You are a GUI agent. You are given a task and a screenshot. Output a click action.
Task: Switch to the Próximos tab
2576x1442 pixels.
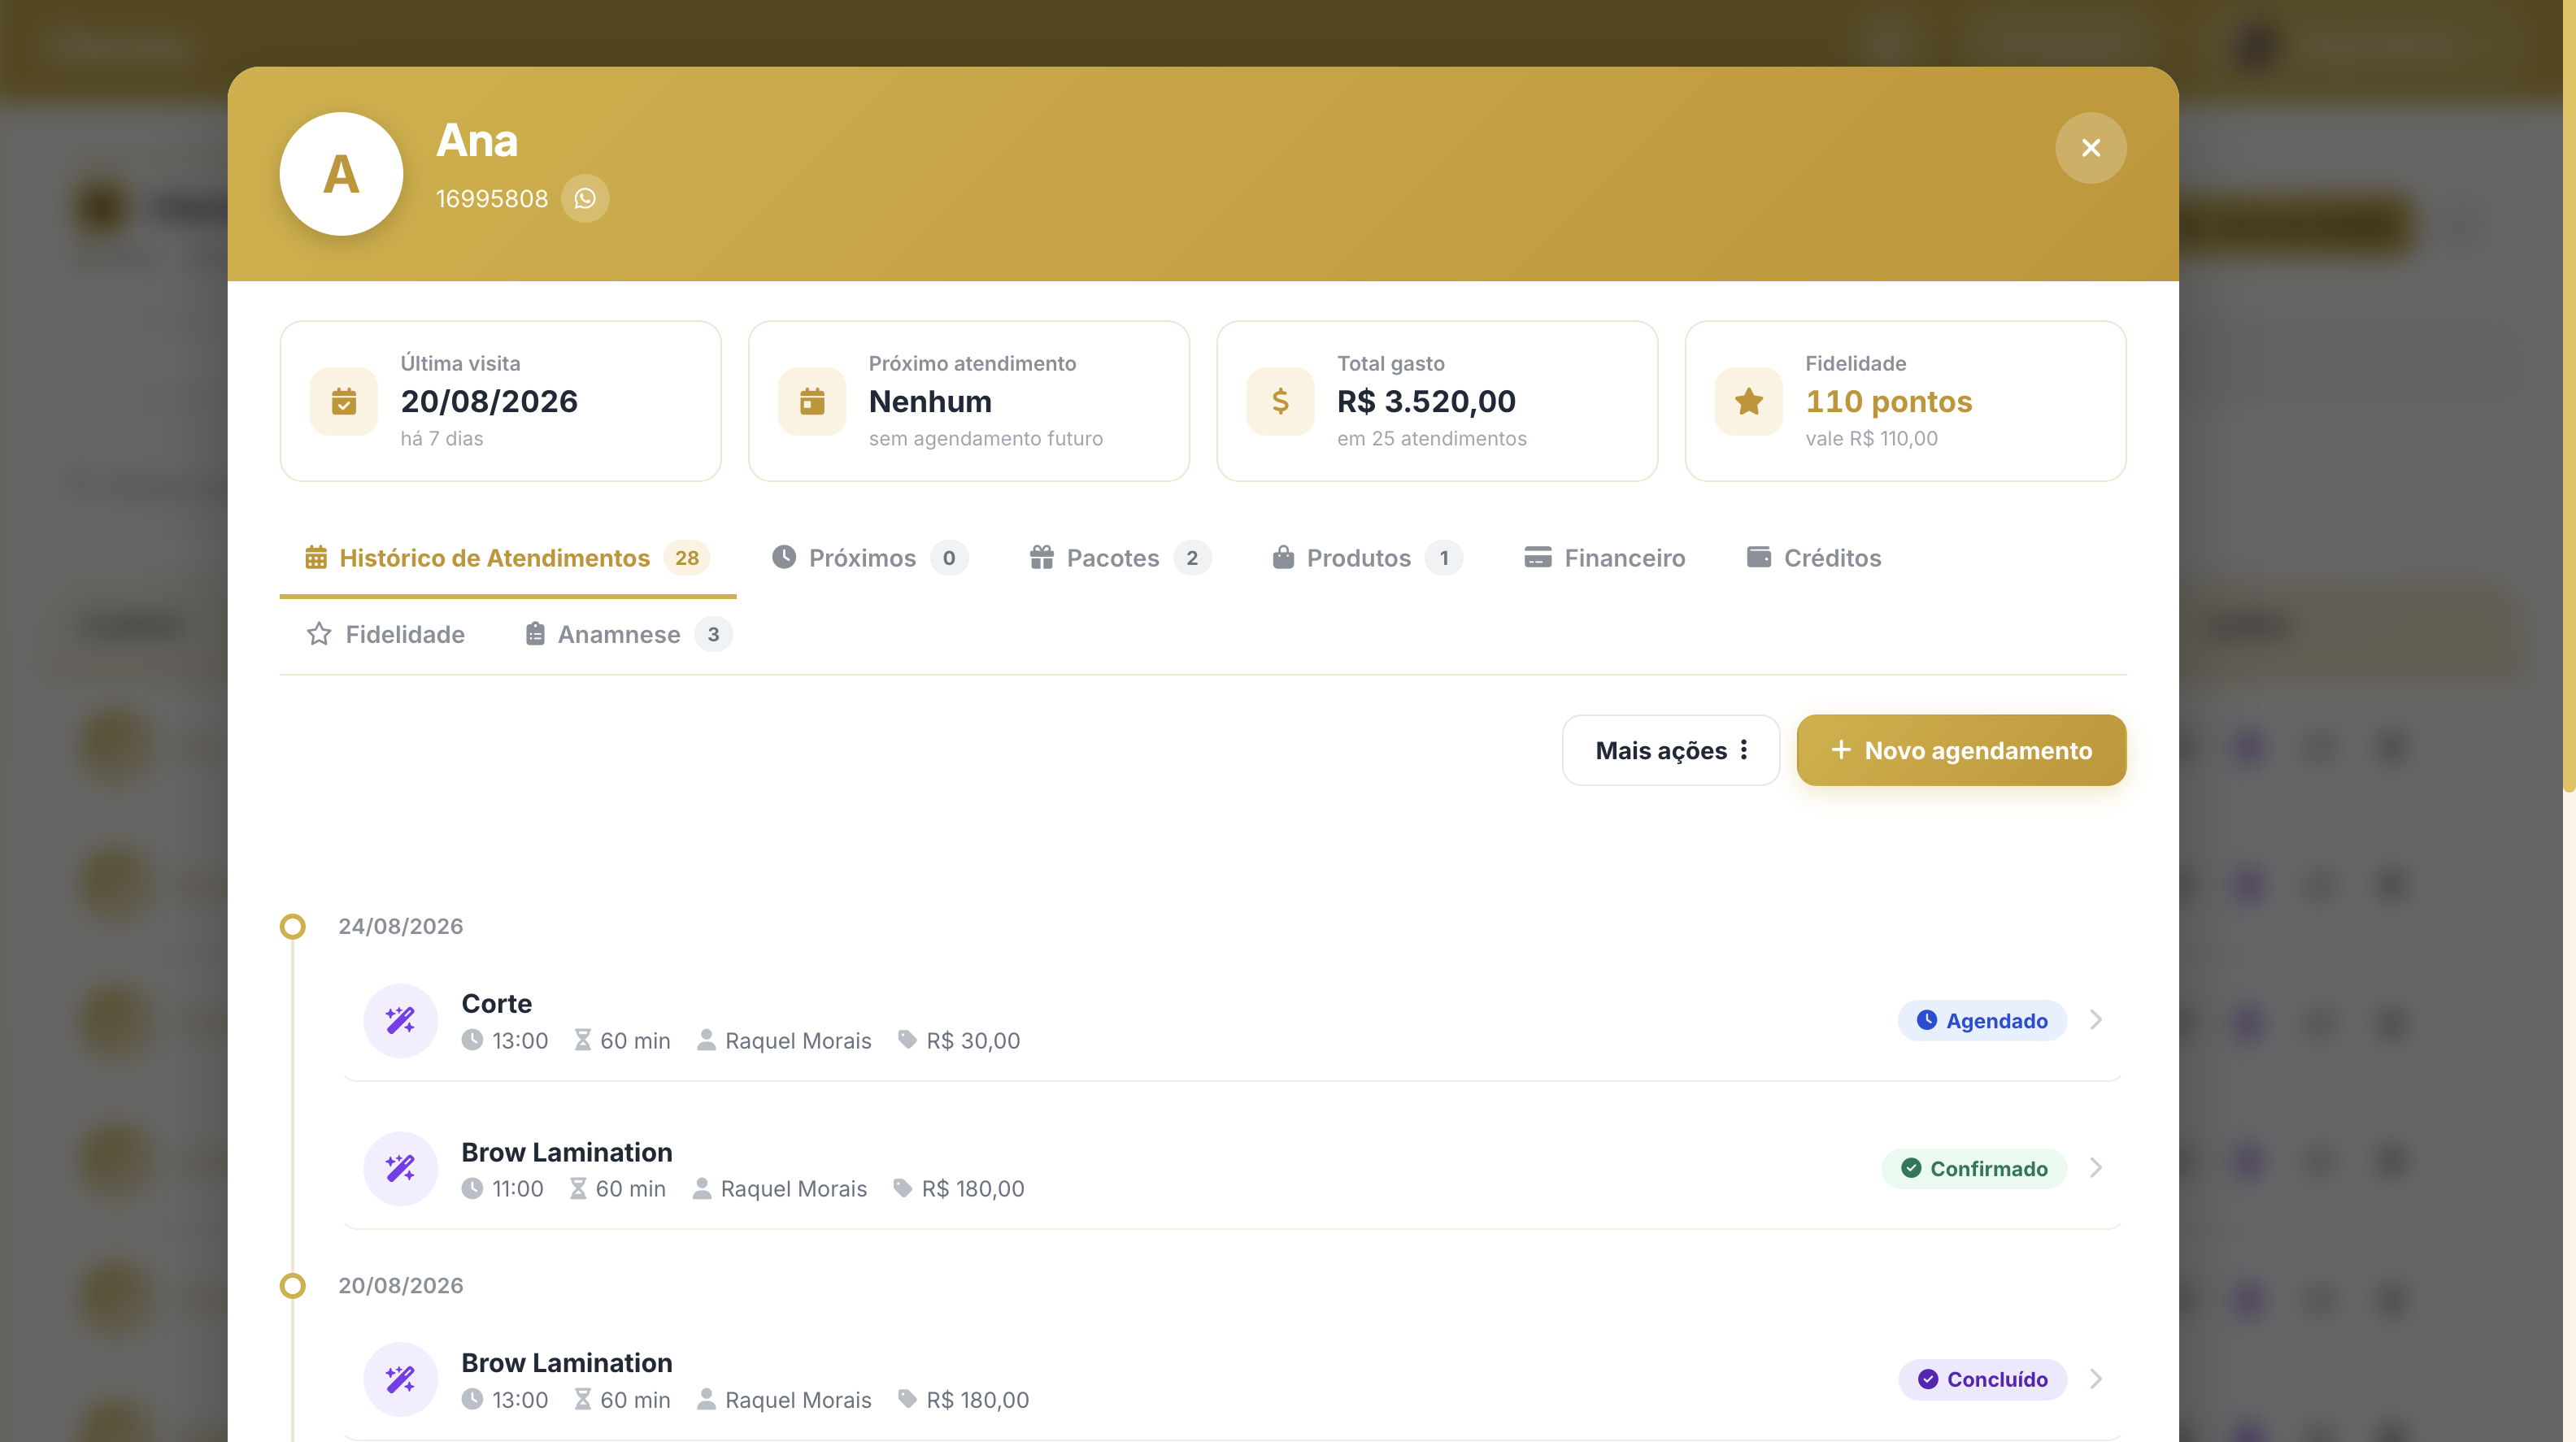click(x=869, y=558)
